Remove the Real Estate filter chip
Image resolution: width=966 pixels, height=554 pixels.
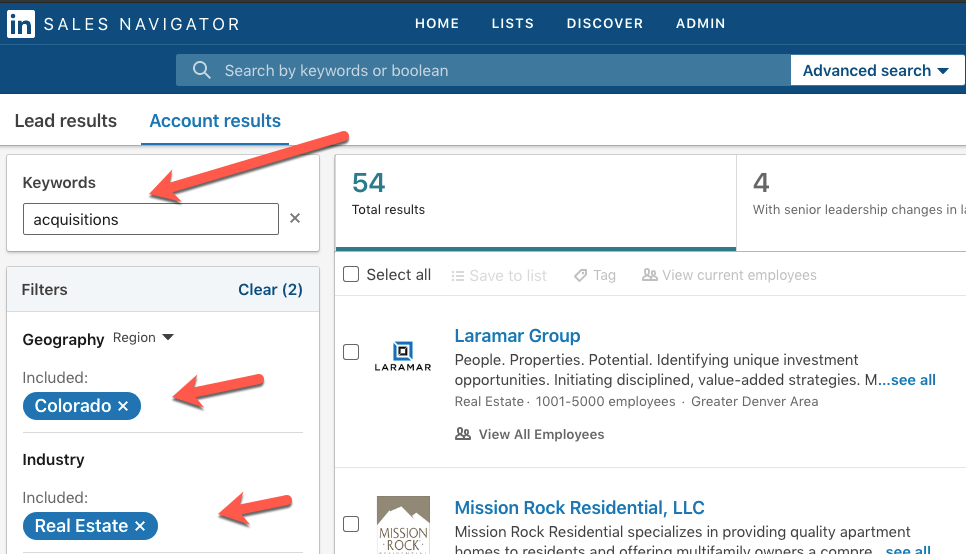pos(140,526)
